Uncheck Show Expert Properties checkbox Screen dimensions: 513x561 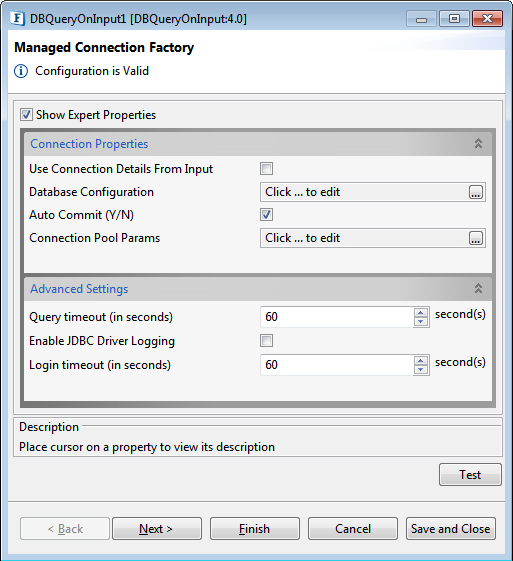[x=26, y=115]
